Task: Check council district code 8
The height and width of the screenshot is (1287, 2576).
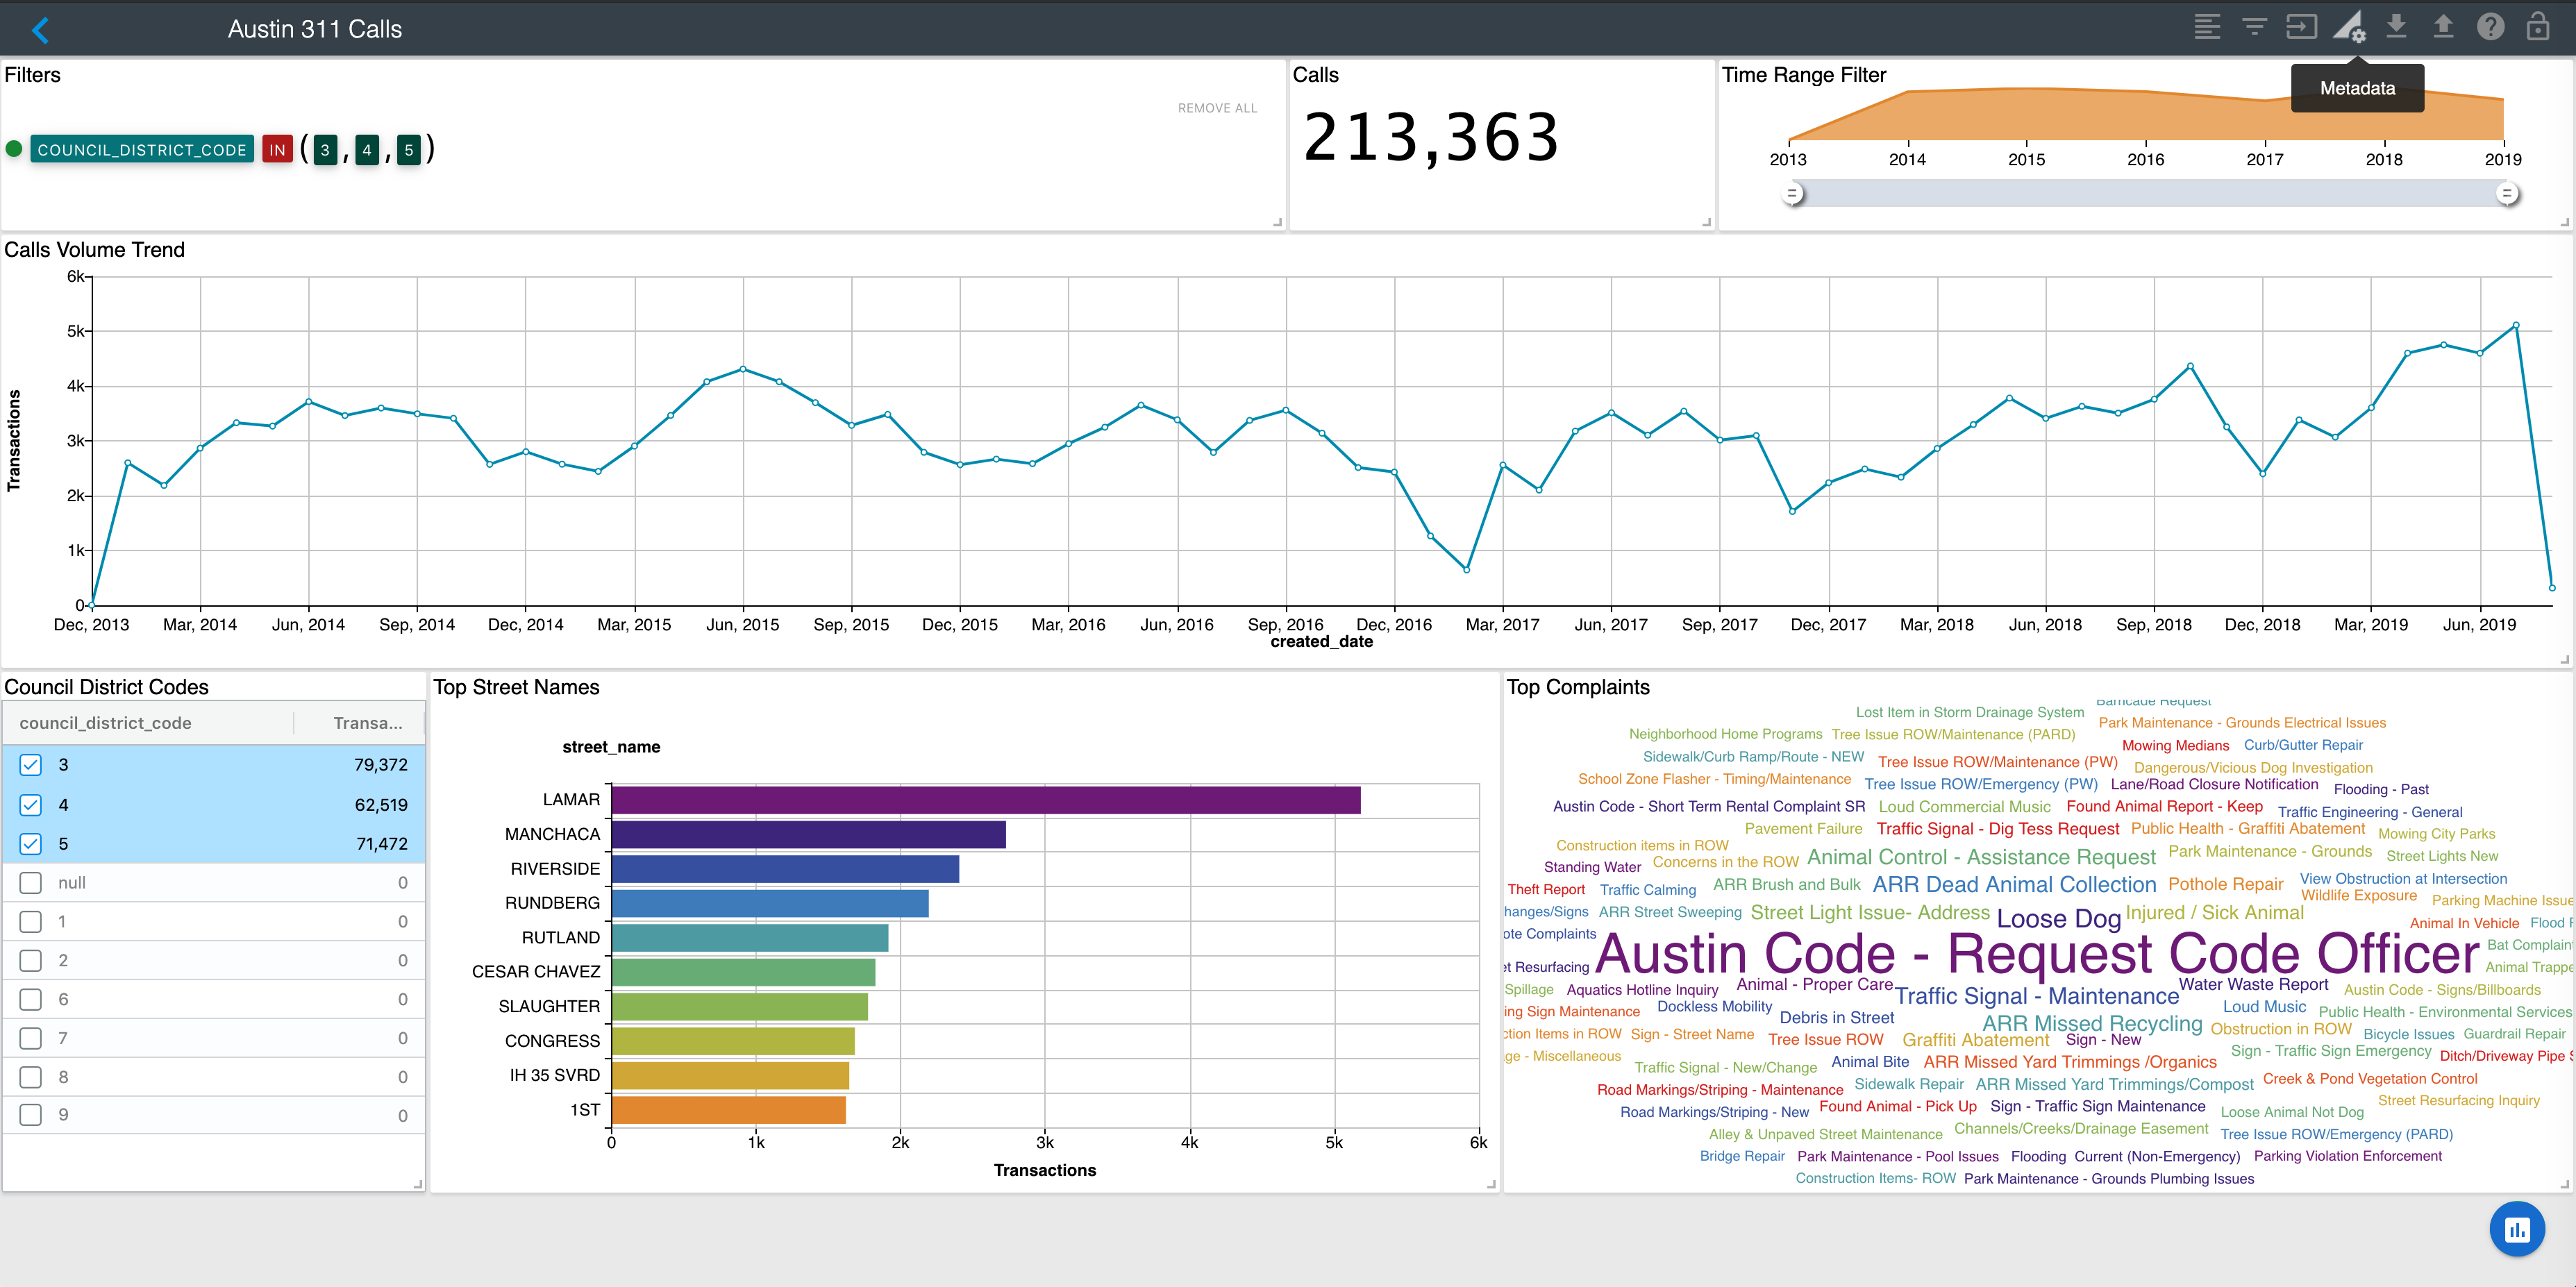Action: click(x=31, y=1077)
